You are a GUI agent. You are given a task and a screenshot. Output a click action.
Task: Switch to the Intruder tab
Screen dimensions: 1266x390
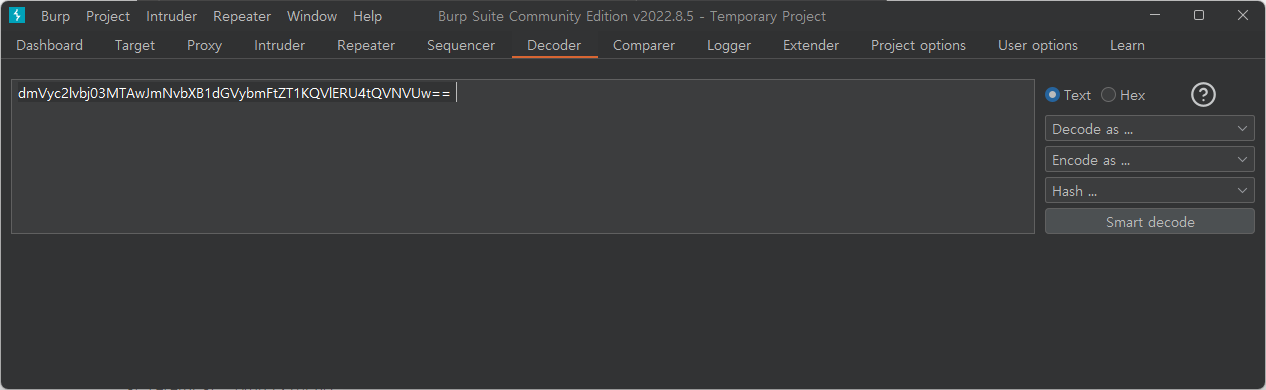click(280, 45)
